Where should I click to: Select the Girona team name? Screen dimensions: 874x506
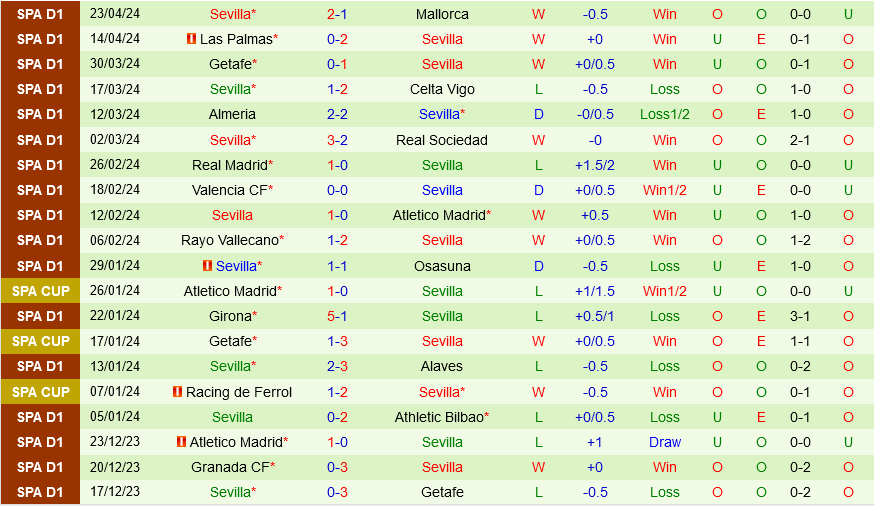(229, 316)
